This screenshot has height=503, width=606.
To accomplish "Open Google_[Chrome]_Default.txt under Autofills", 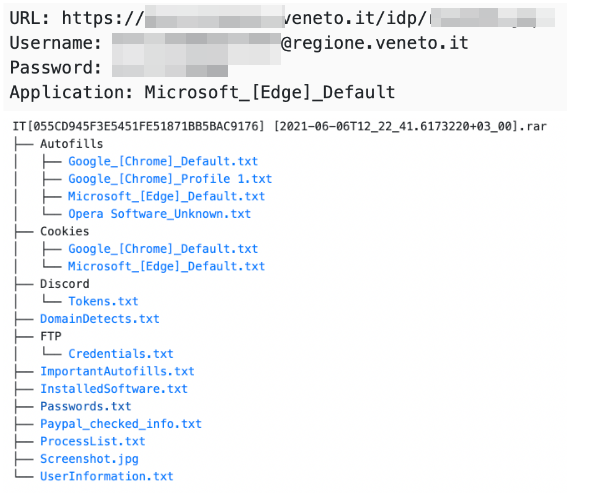I will click(x=162, y=161).
